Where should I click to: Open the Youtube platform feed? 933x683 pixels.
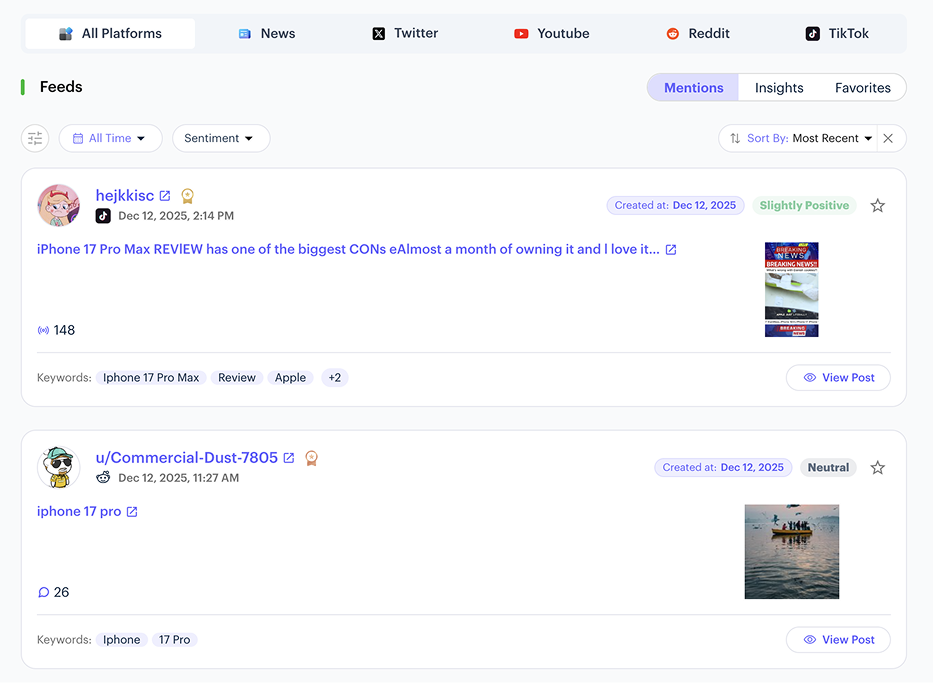tap(551, 33)
